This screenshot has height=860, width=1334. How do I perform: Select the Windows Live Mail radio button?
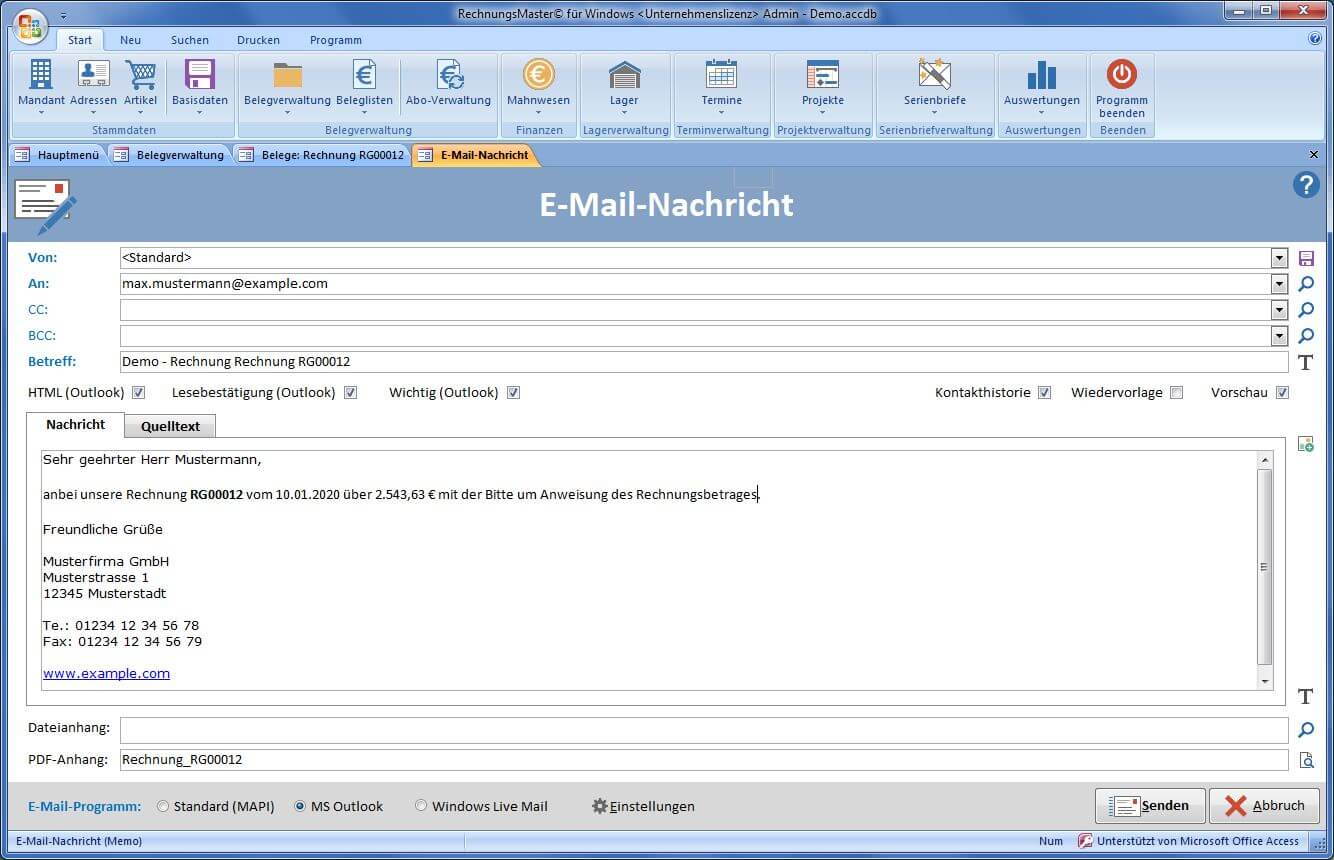[x=421, y=806]
